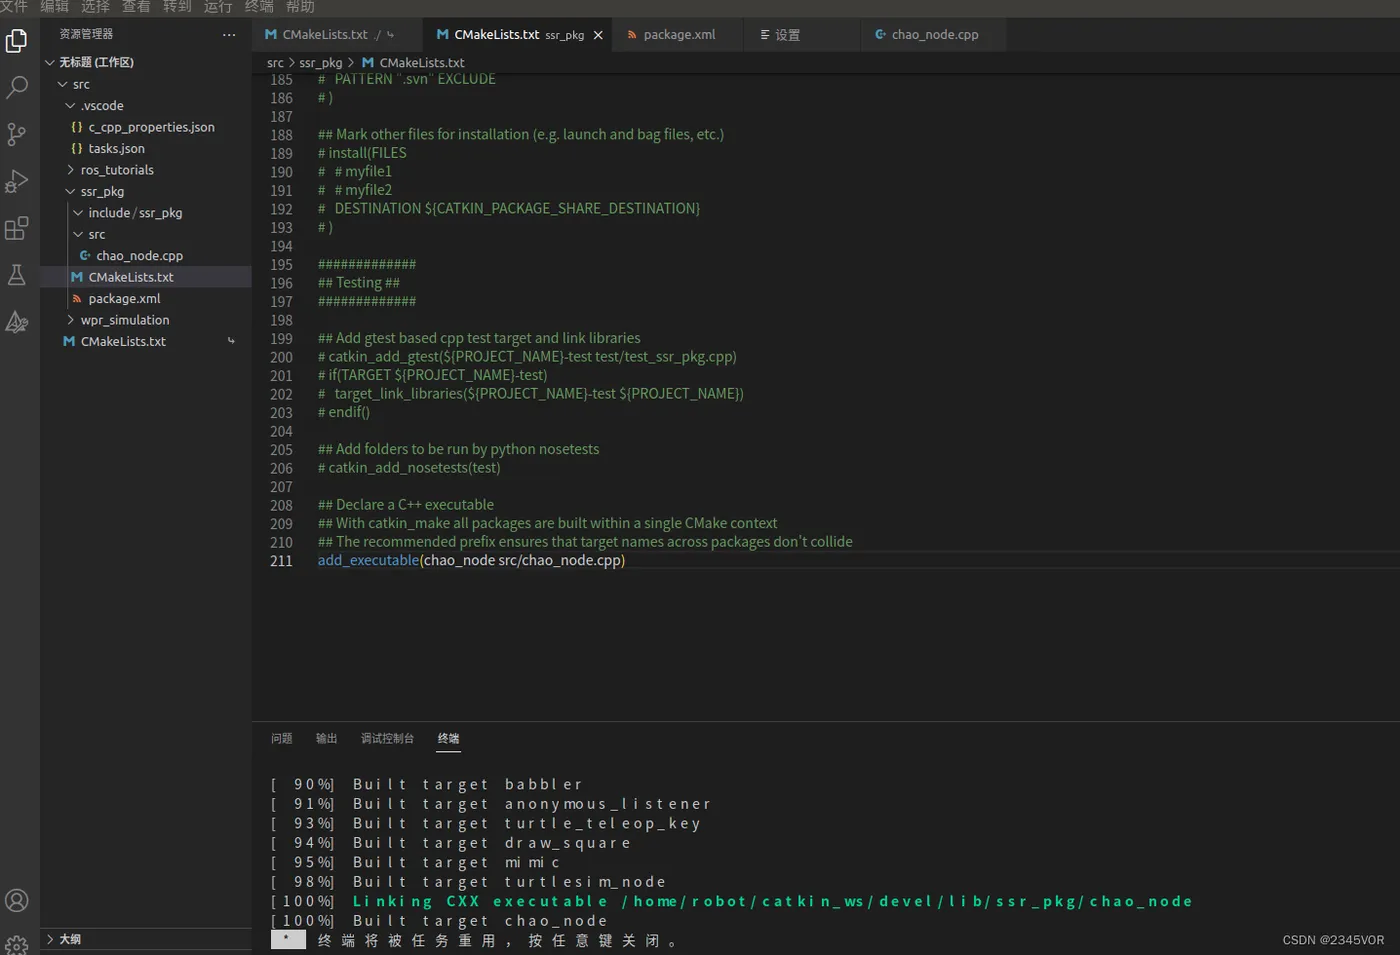Open the Source Control view
The image size is (1400, 955).
point(17,134)
